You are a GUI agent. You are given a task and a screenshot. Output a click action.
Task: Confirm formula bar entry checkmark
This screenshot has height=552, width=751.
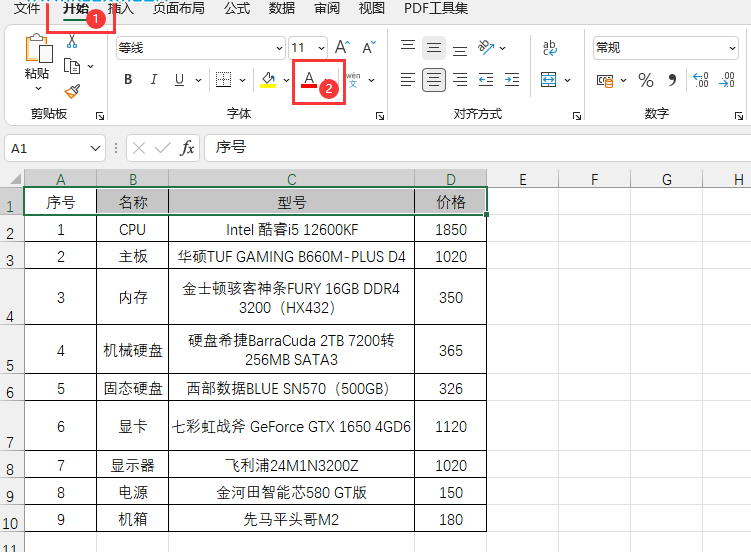163,148
